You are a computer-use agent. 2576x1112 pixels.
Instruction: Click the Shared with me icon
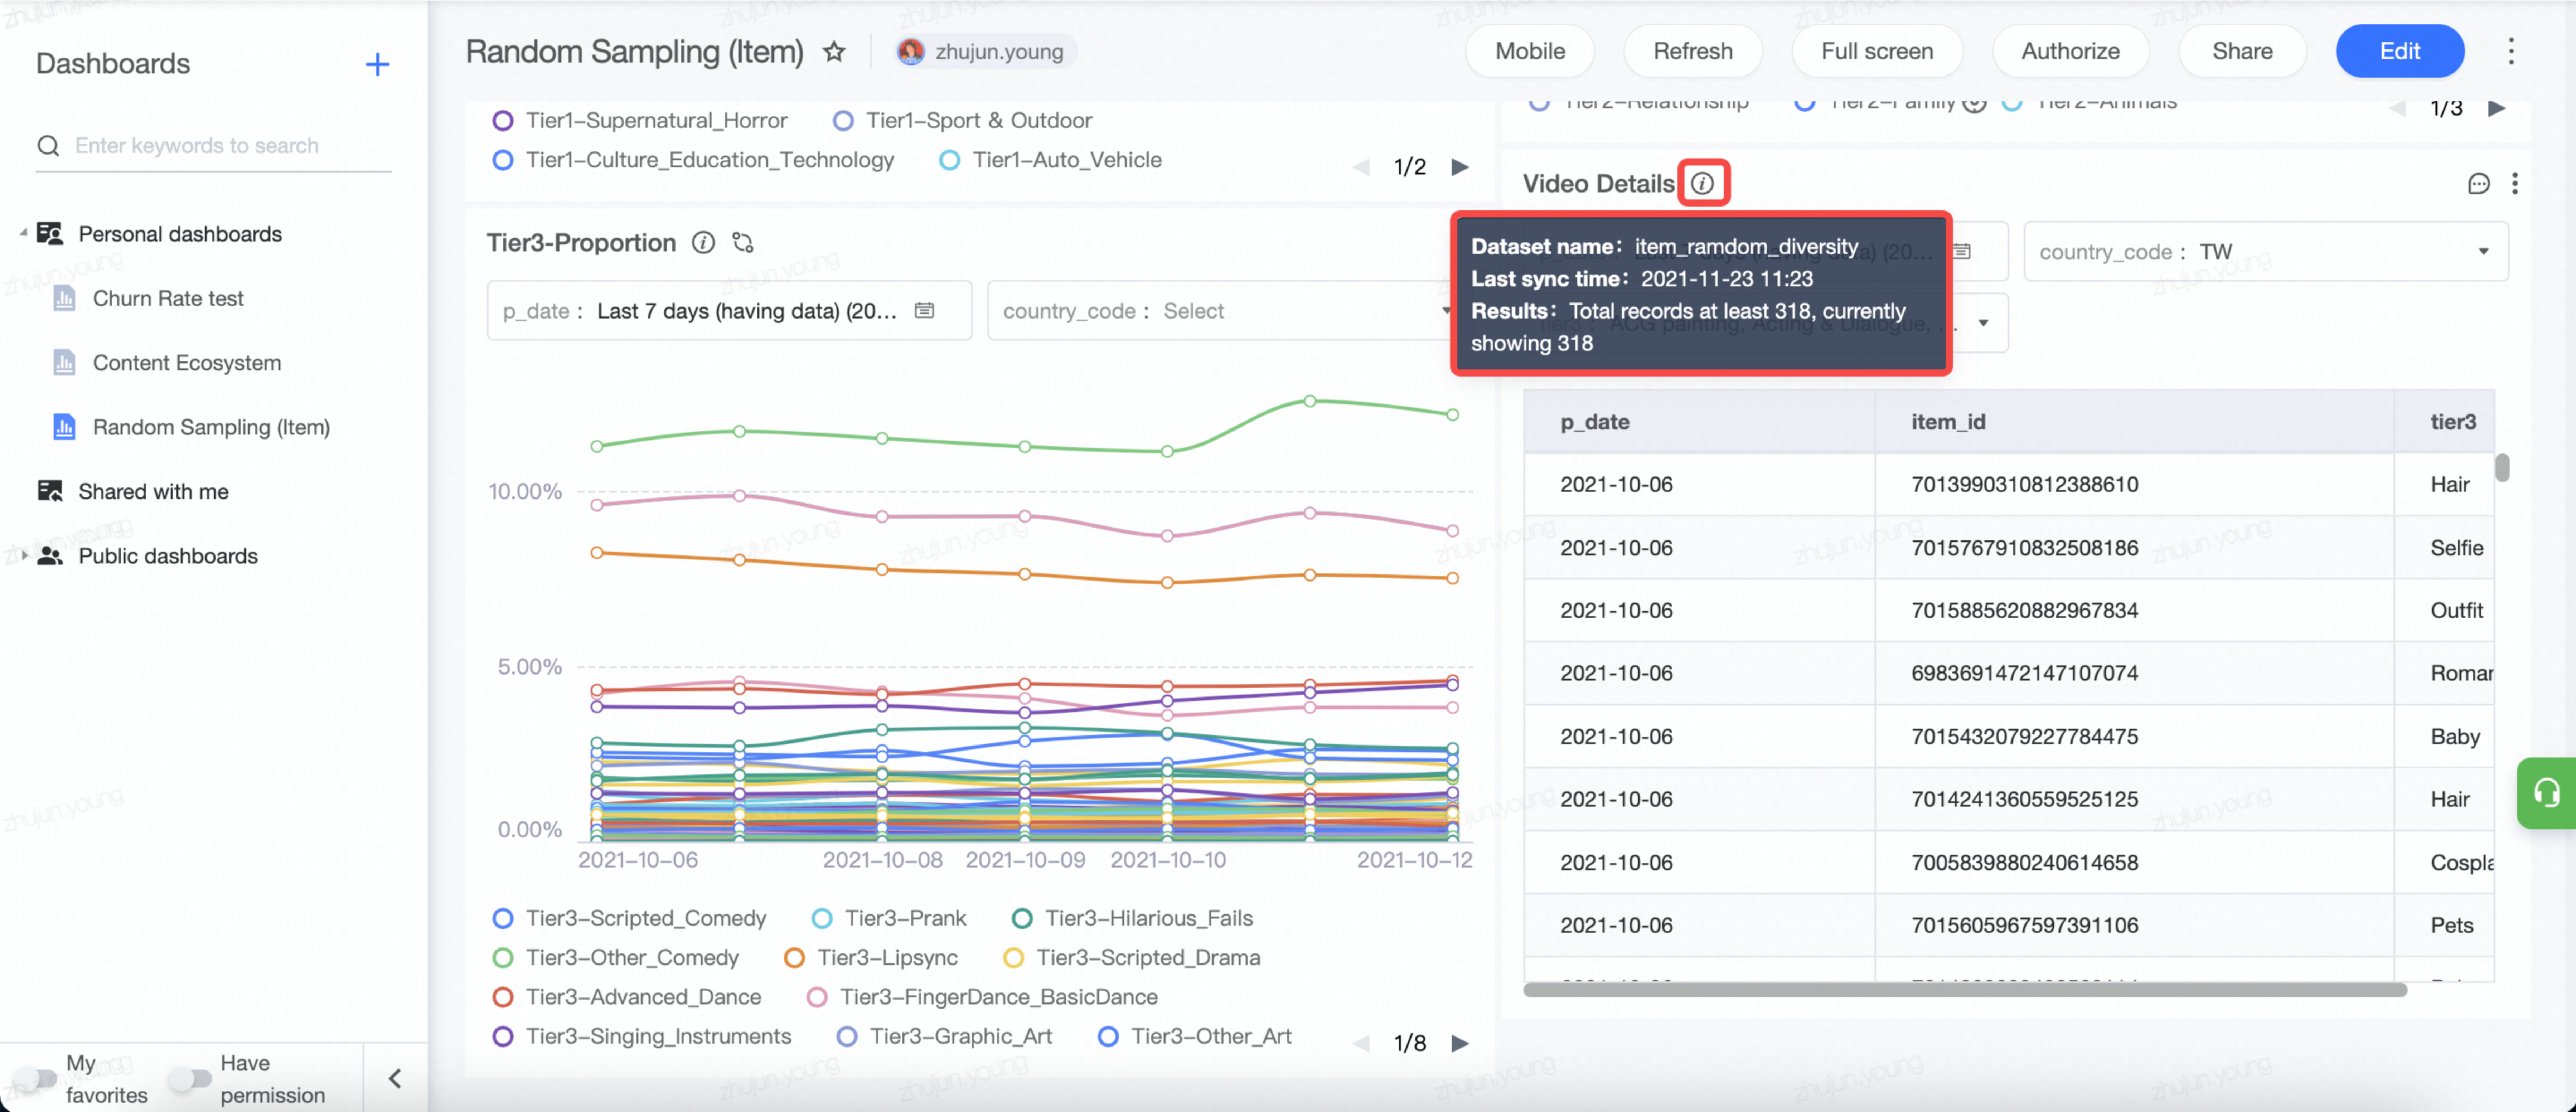(x=50, y=491)
